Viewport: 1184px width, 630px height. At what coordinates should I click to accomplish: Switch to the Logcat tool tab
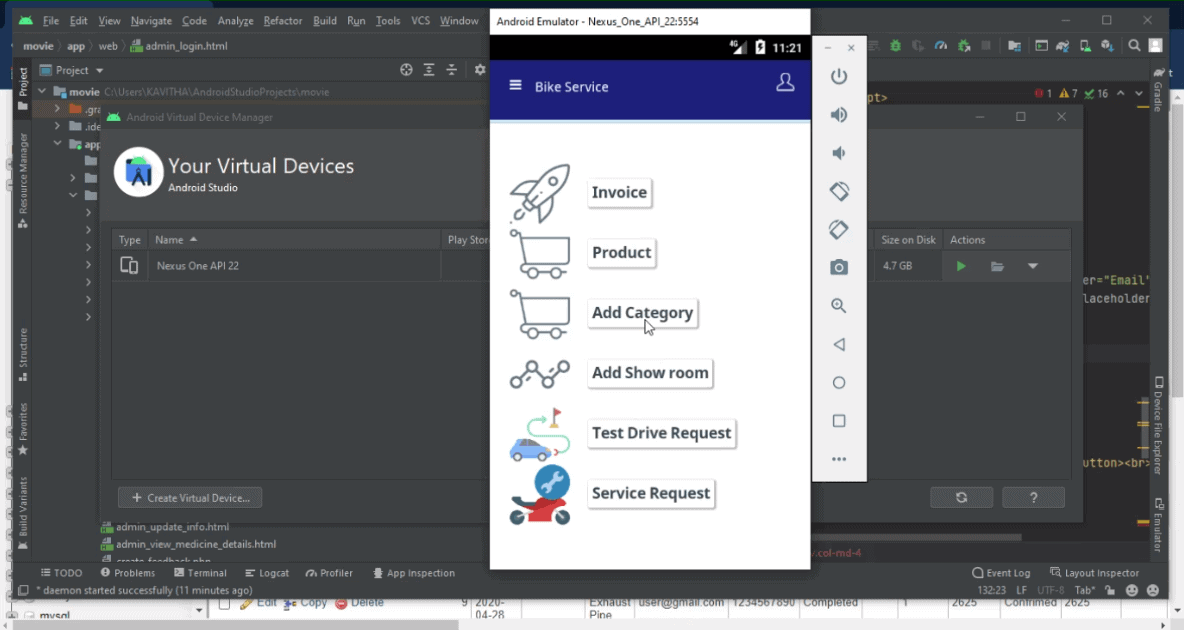click(x=266, y=573)
